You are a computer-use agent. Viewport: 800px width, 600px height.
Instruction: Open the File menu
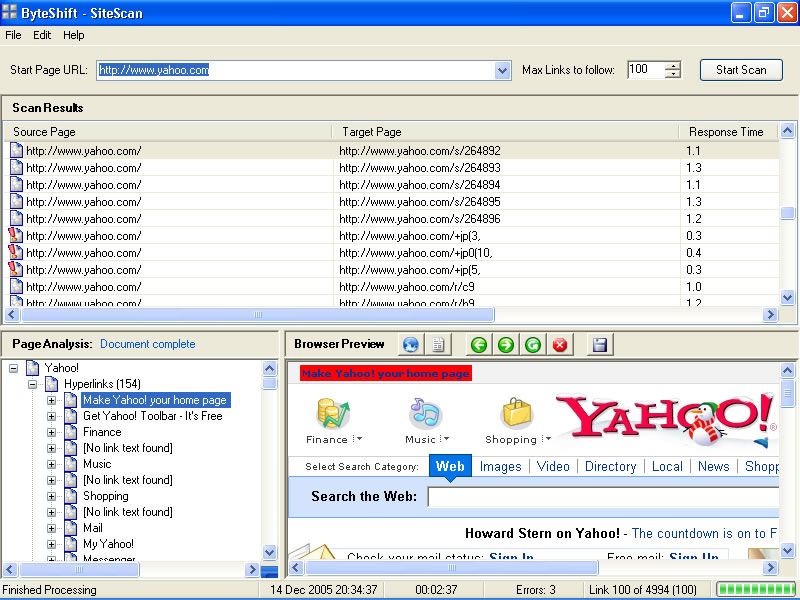tap(13, 35)
